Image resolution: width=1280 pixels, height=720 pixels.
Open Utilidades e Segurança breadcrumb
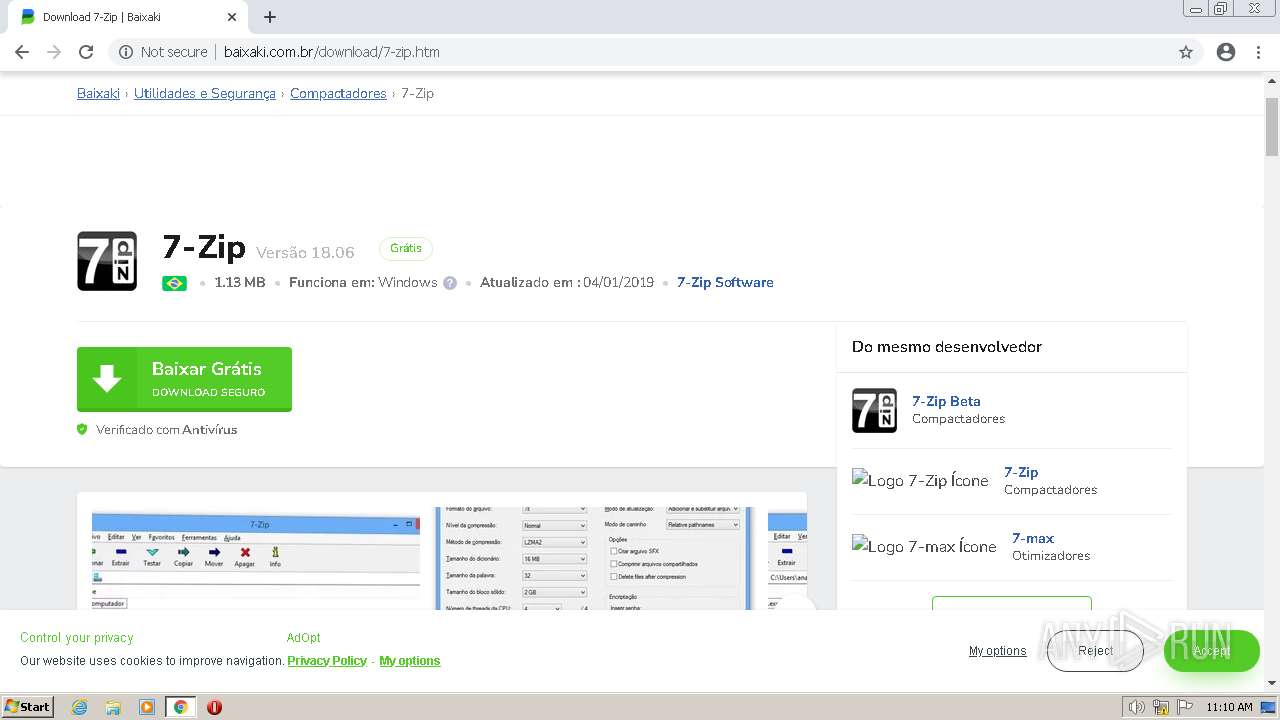[x=205, y=93]
